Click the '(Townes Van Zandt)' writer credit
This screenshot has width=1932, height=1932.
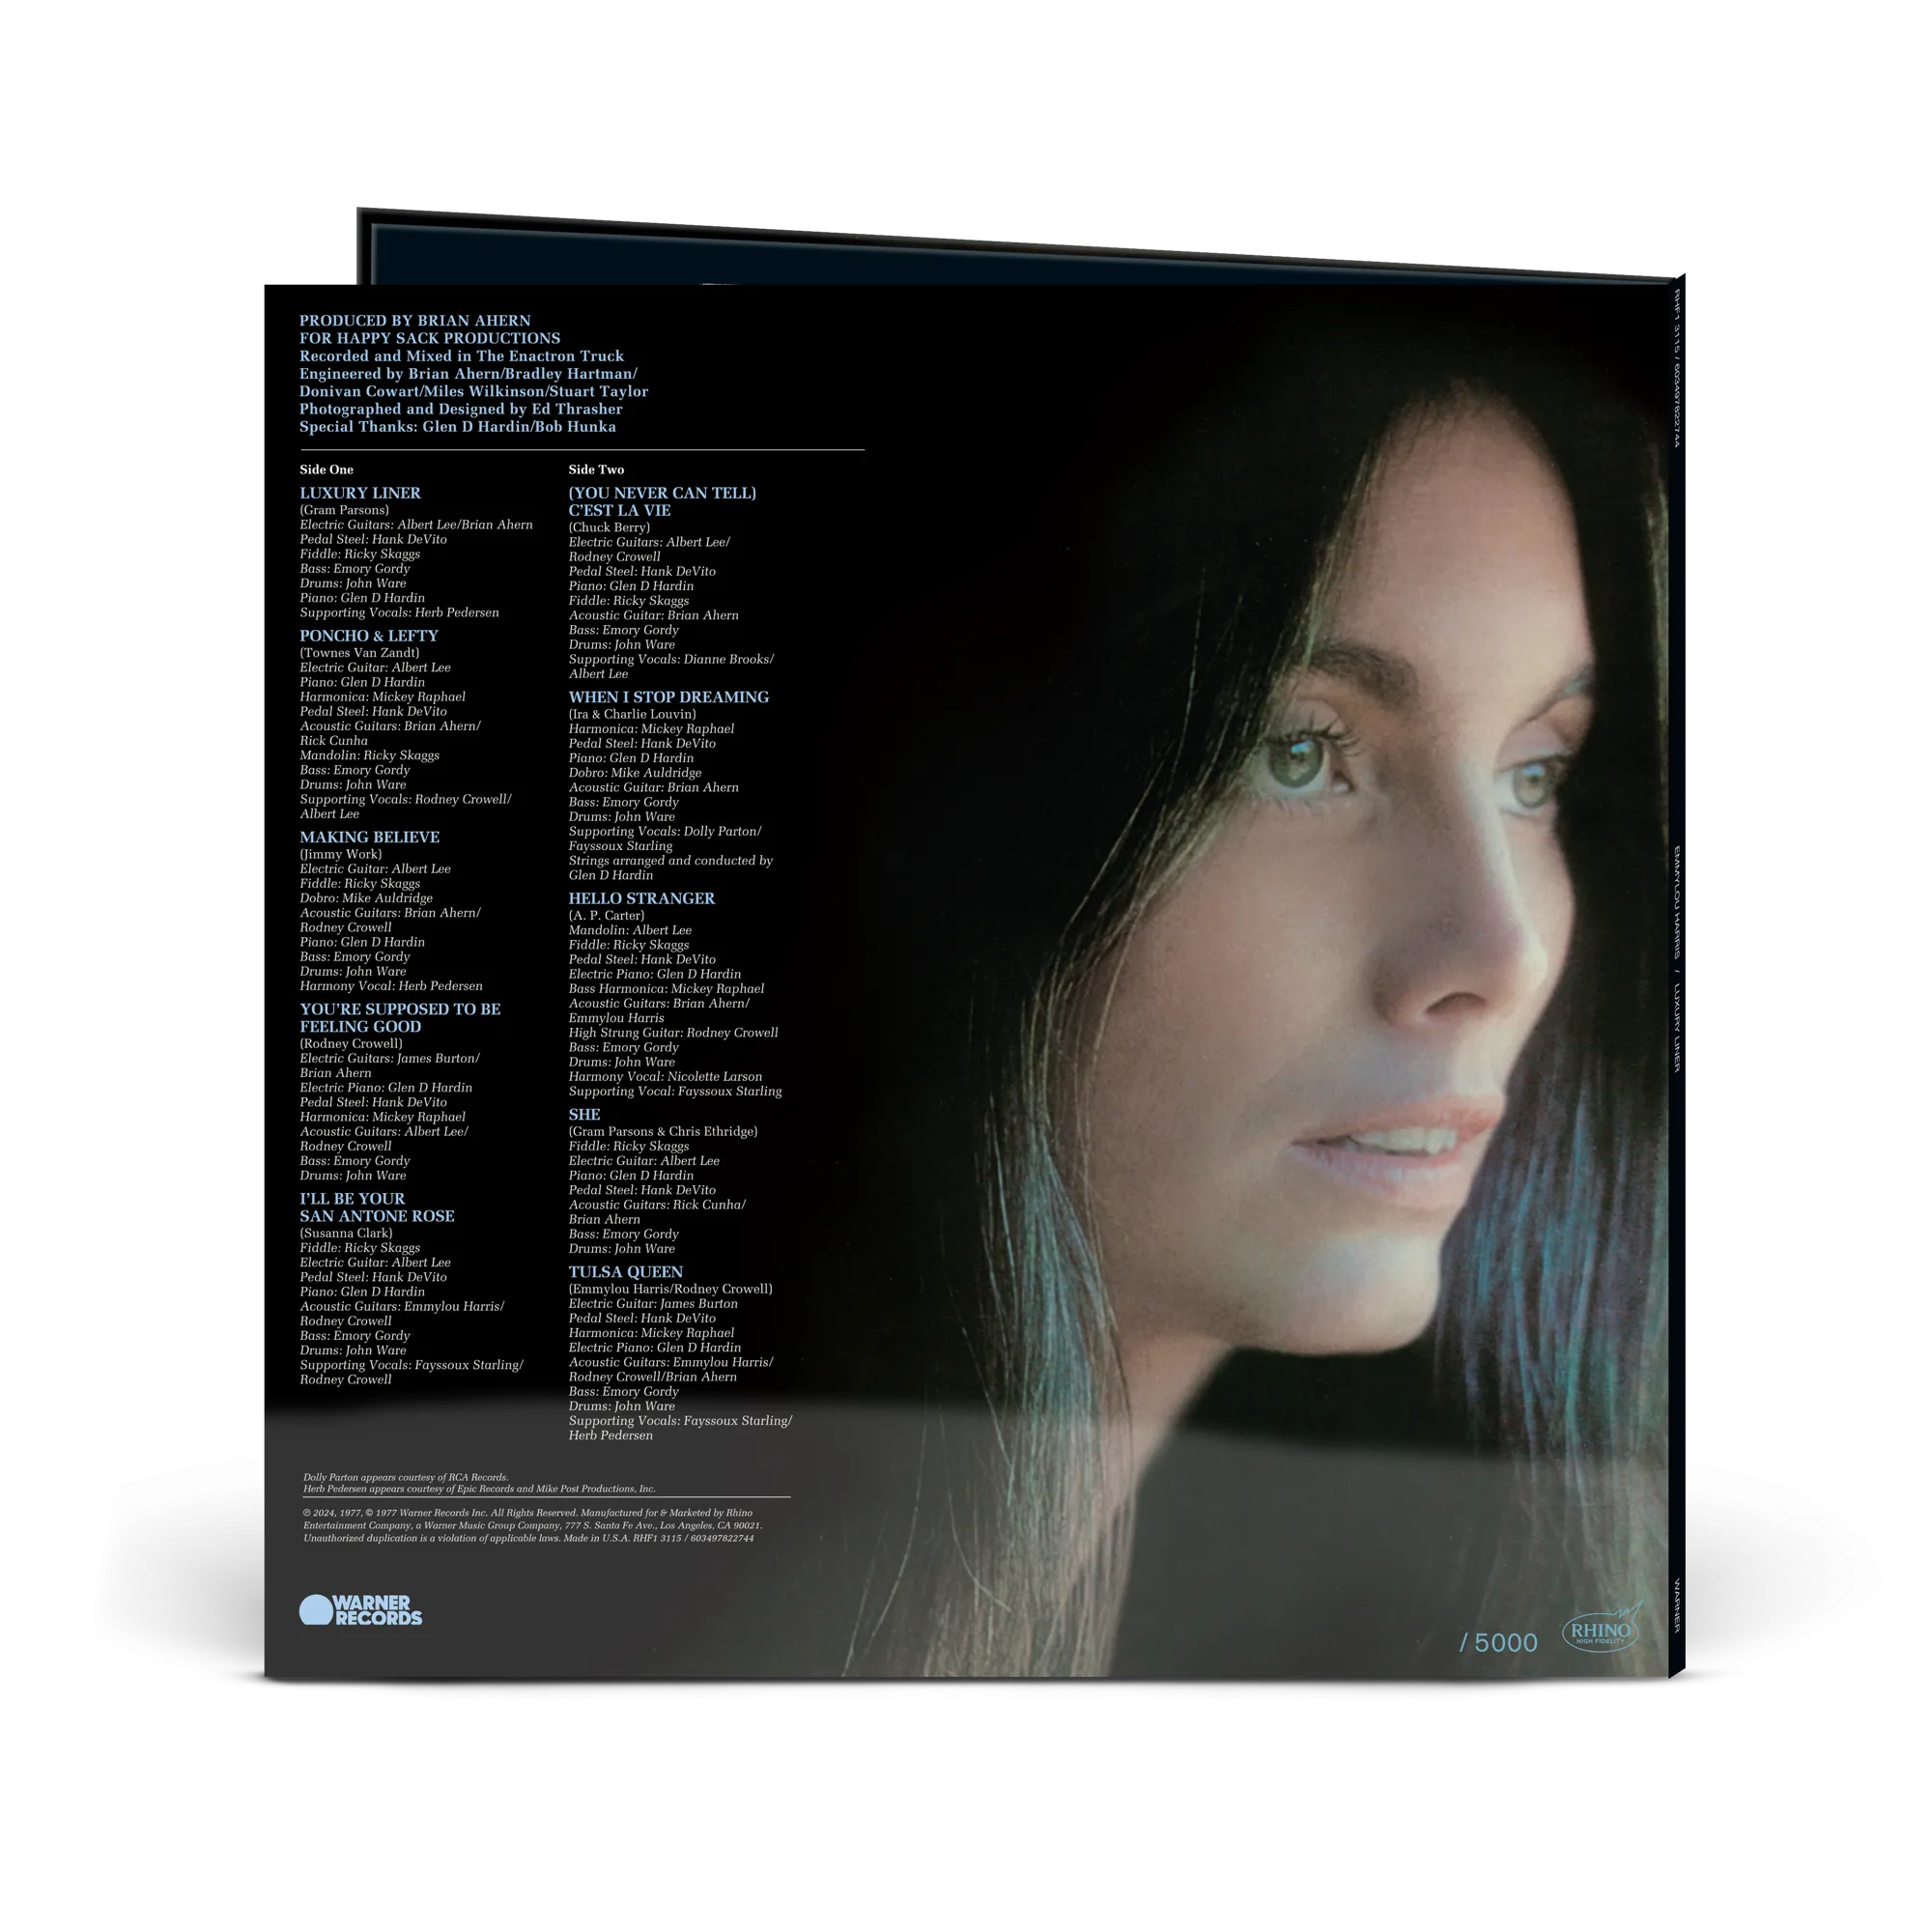tap(359, 653)
